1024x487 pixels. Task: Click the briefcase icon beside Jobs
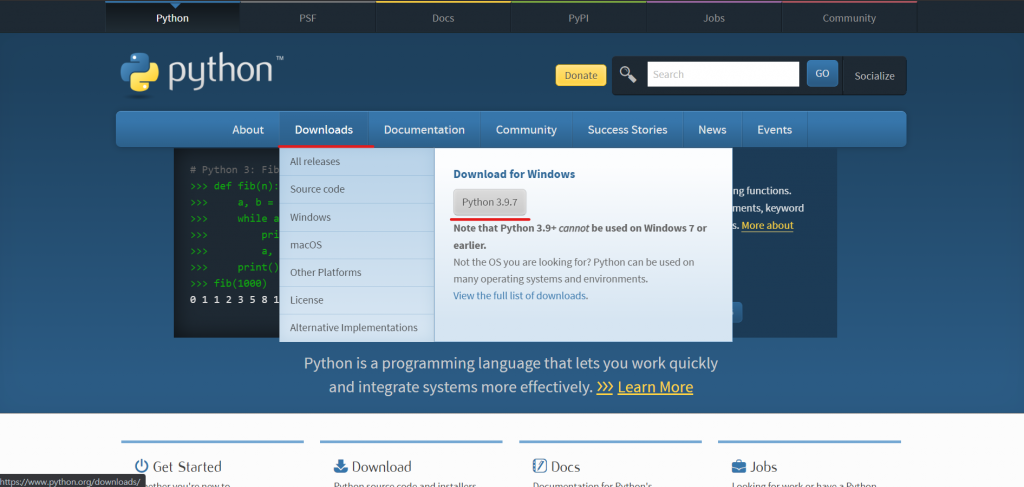739,466
